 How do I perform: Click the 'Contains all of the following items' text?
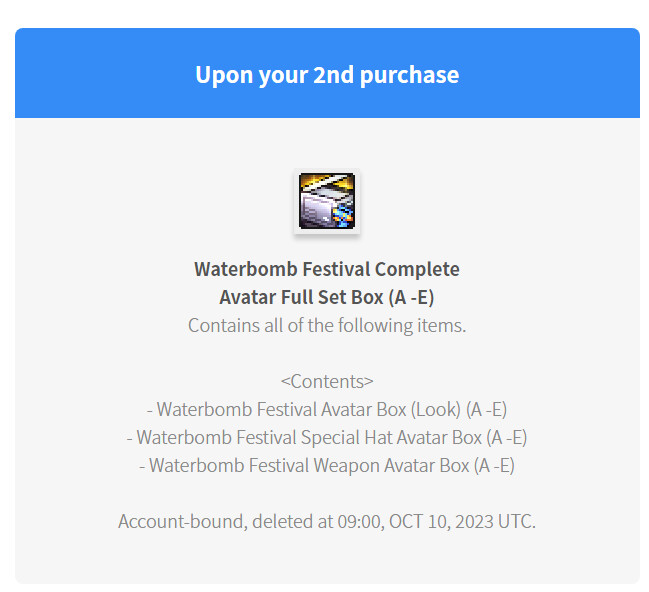tap(327, 325)
